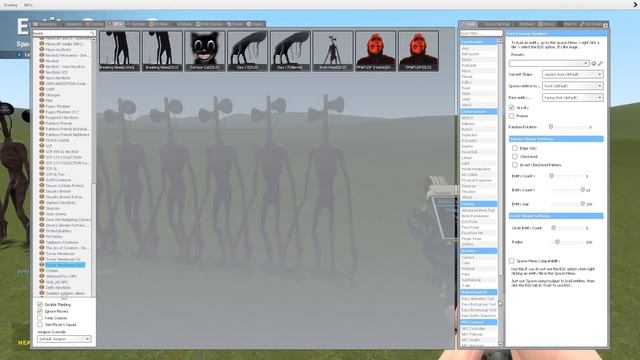
Task: Add a new preset with the green plus icon
Action: coord(593,63)
